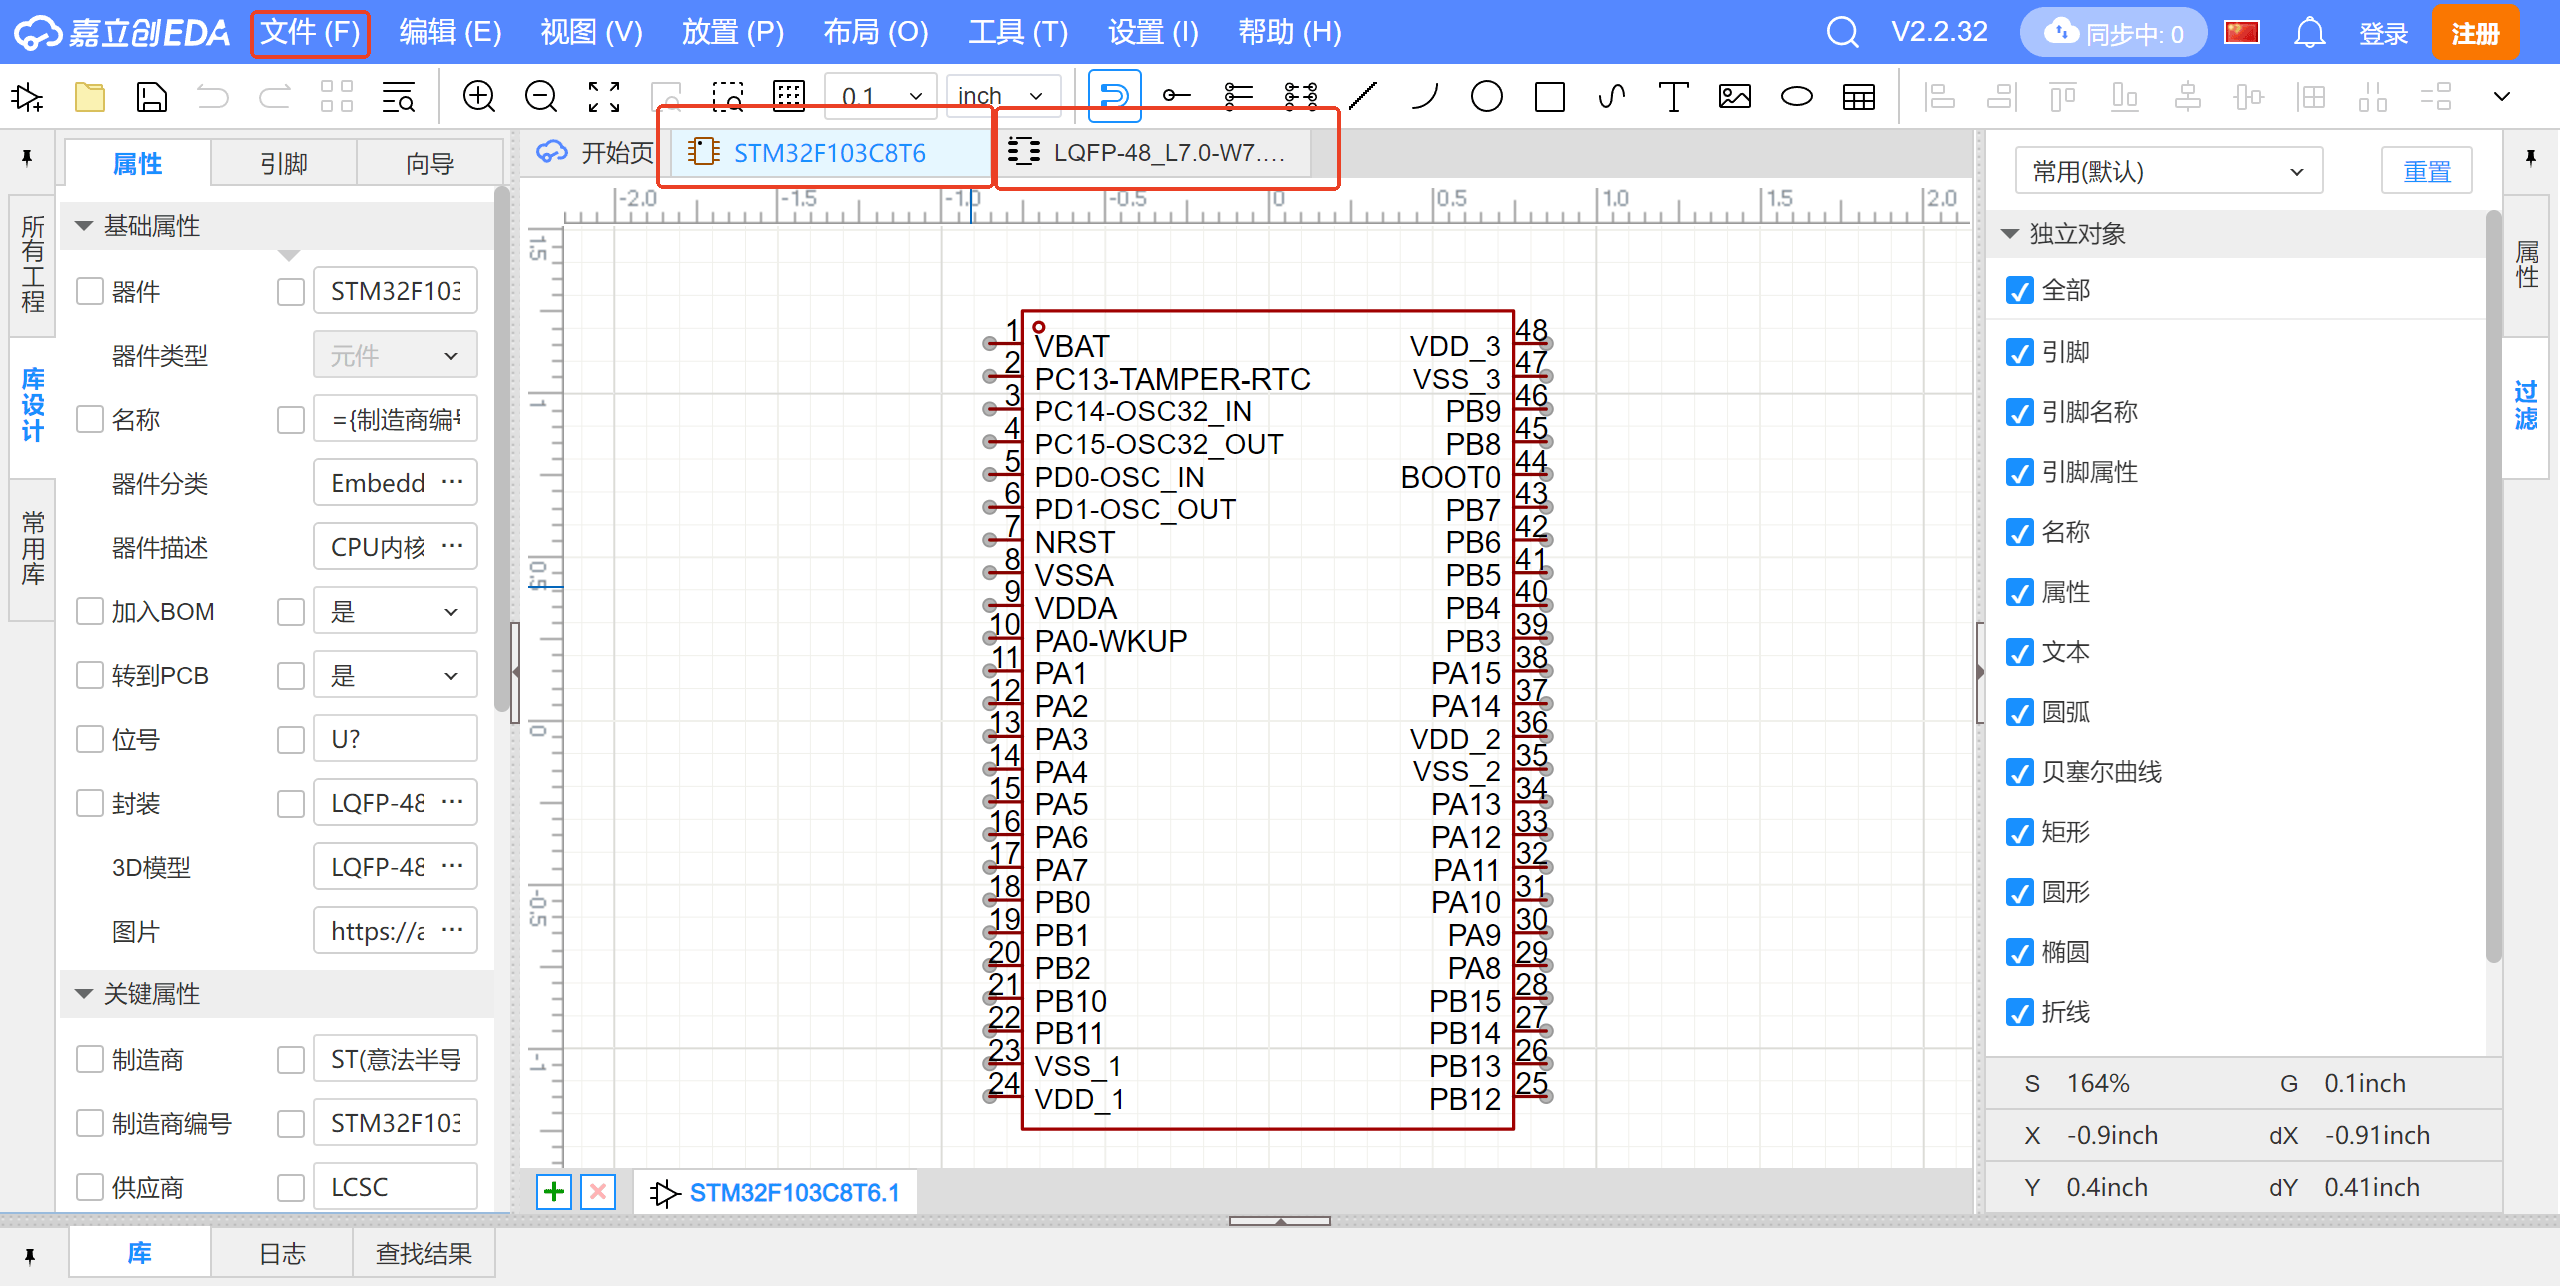Select the circle drawing tool
Image resolution: width=2560 pixels, height=1286 pixels.
coord(1486,97)
